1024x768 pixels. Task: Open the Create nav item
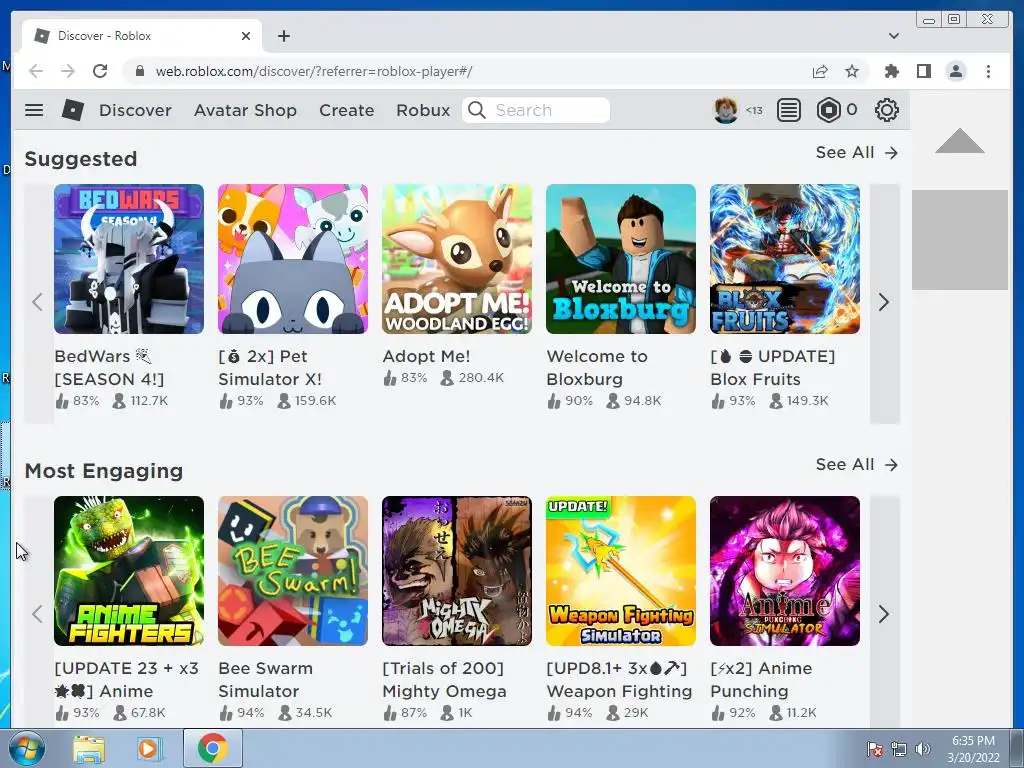point(347,110)
